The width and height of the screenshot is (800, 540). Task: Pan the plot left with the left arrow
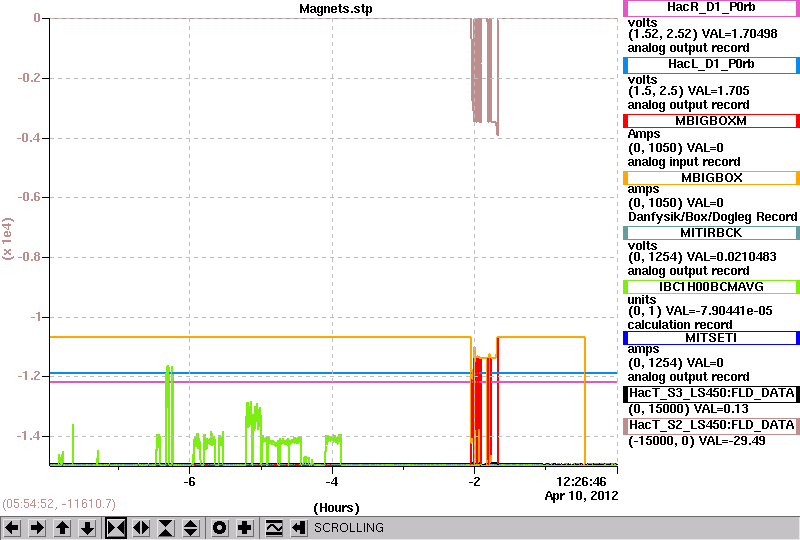[x=12, y=528]
